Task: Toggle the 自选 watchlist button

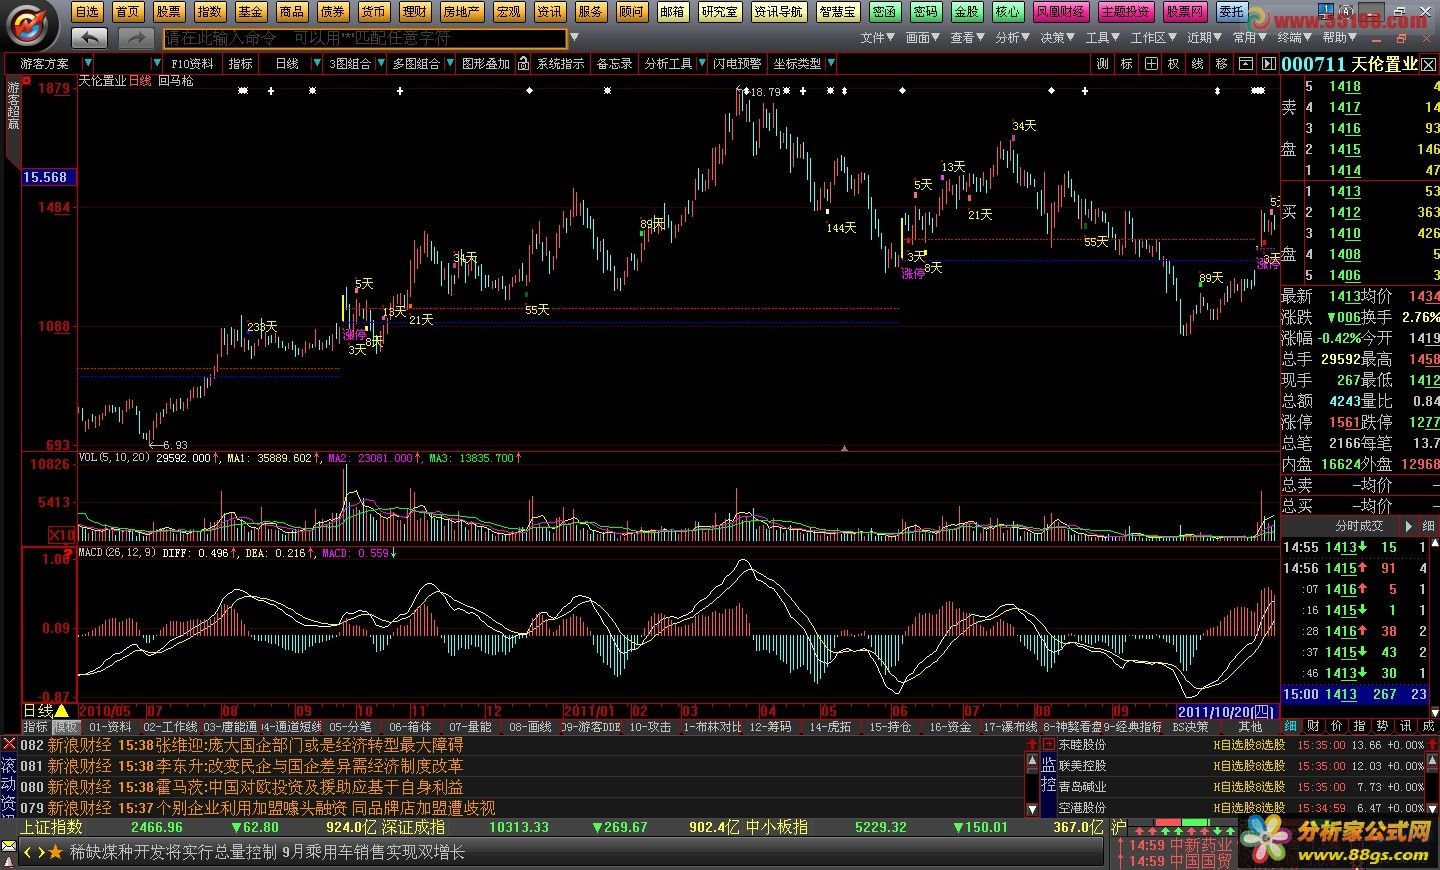Action: click(x=87, y=12)
